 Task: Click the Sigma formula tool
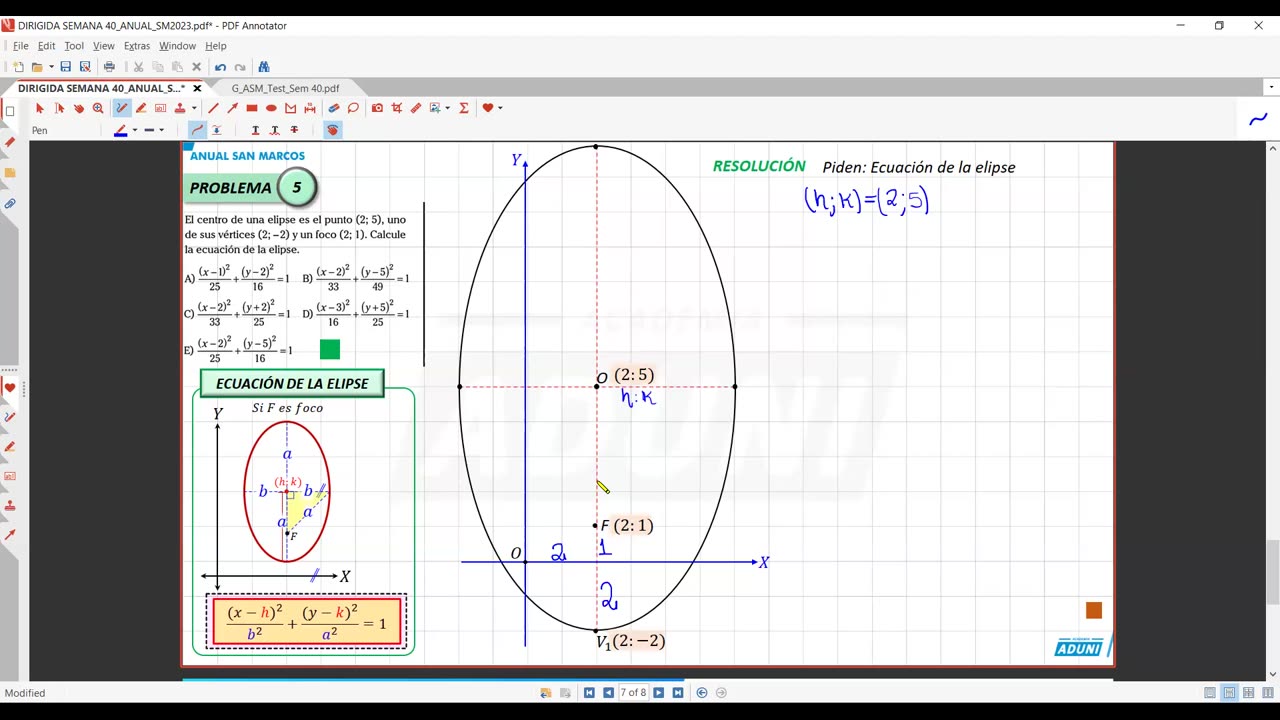click(464, 108)
